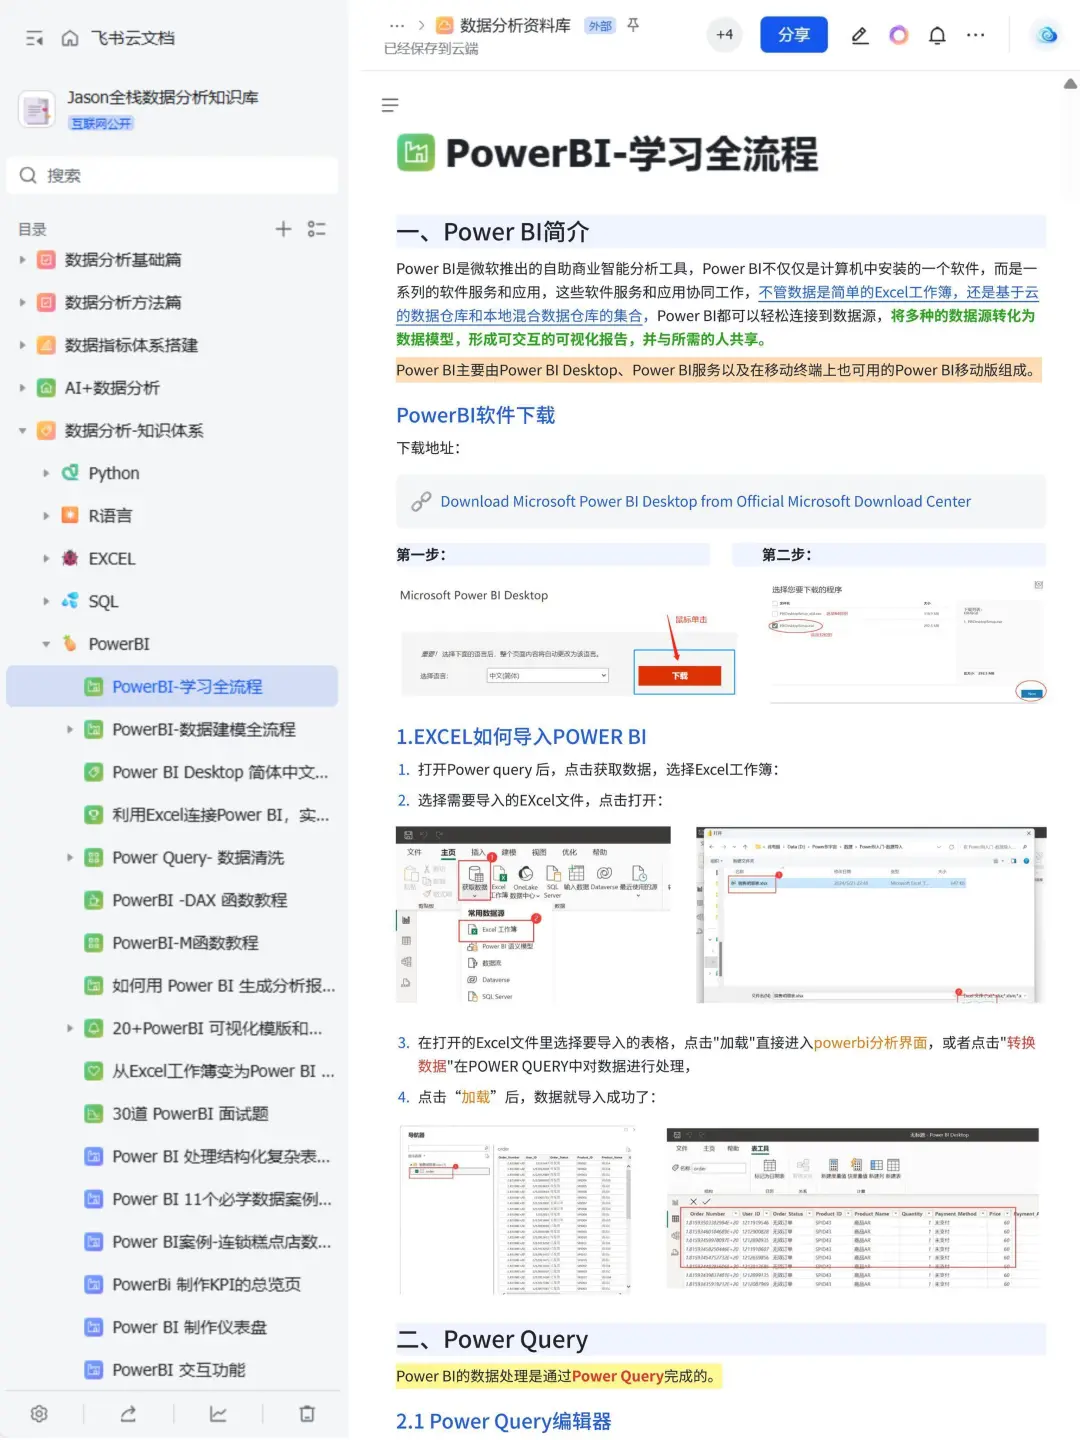Open settings gear in sidebar footer
Screen dimensions: 1080x1440
pyautogui.click(x=38, y=1413)
